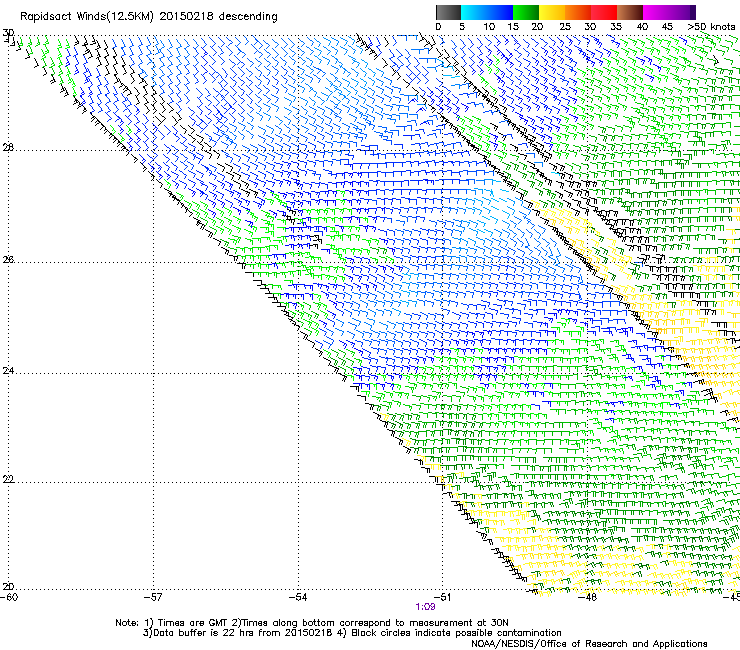The height and width of the screenshot is (650, 740).
Task: Click the latitude axis label '26'
Action: (8, 259)
